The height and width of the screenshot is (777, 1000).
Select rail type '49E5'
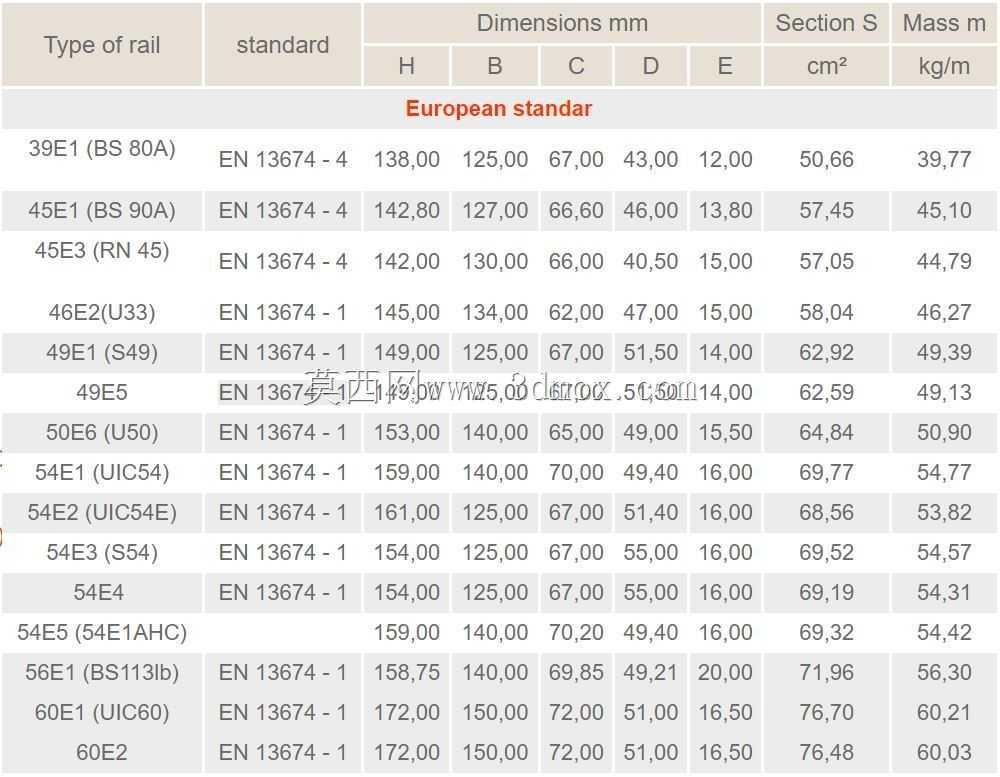pyautogui.click(x=102, y=392)
